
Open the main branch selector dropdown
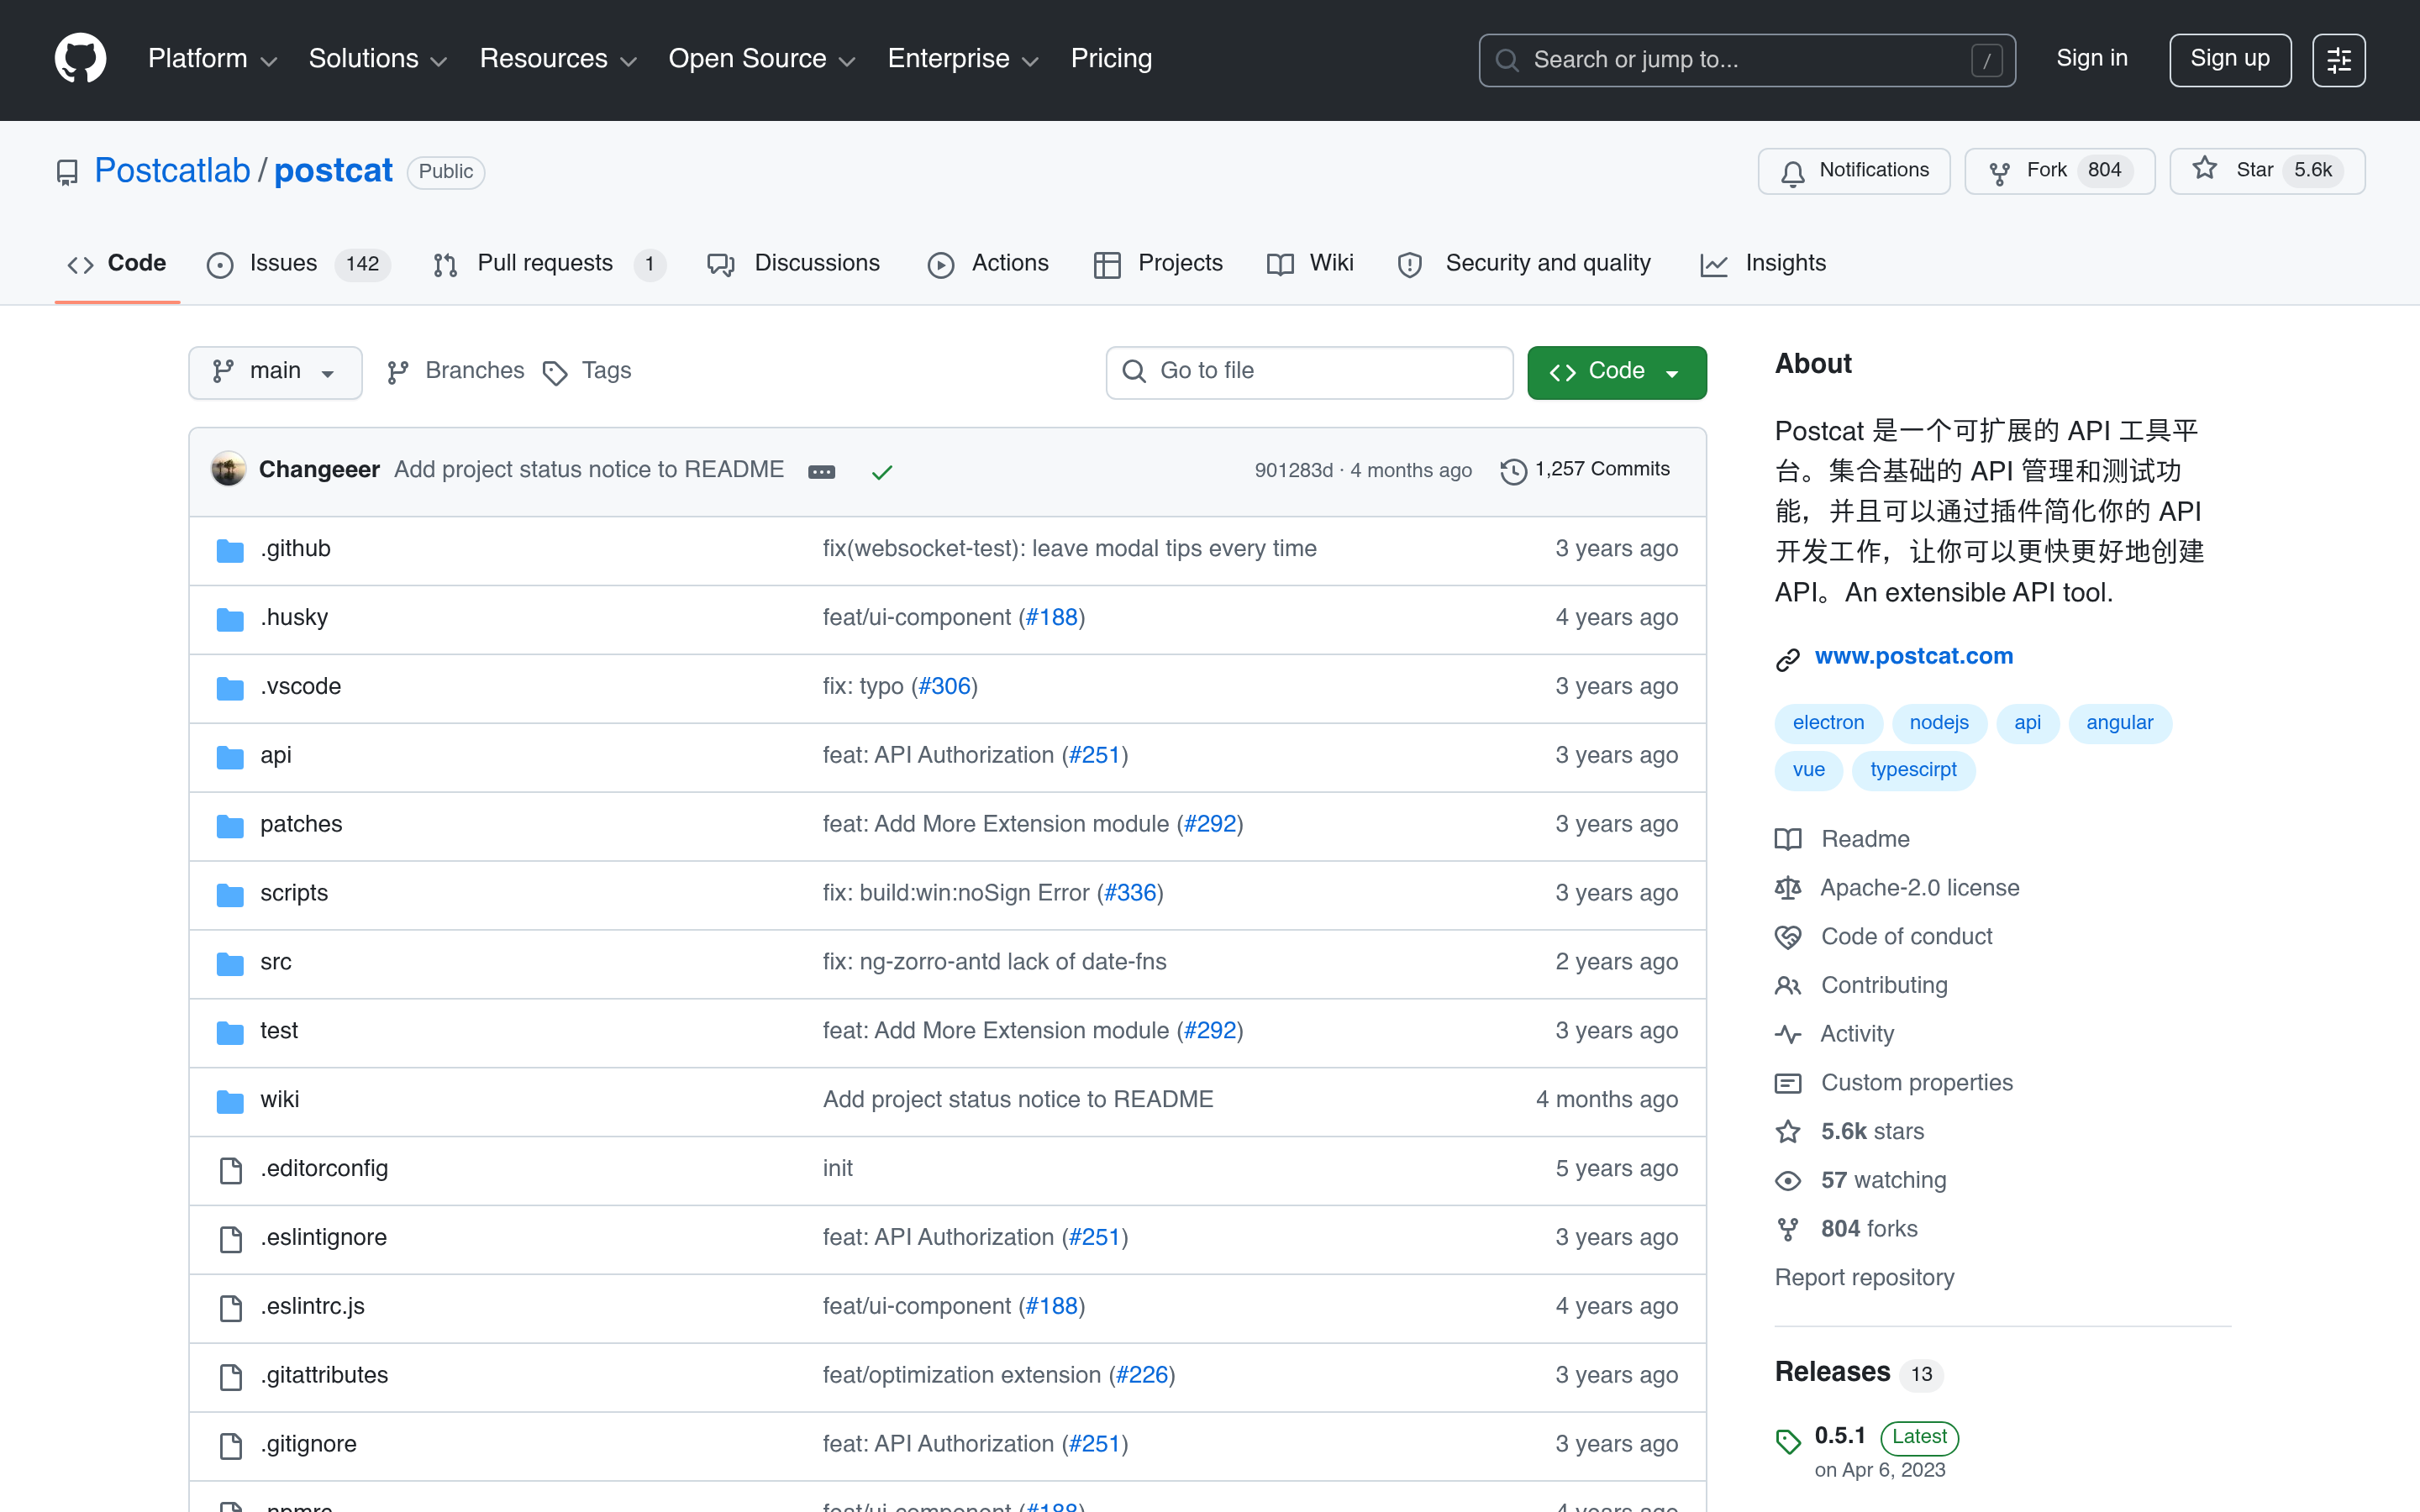tap(275, 372)
